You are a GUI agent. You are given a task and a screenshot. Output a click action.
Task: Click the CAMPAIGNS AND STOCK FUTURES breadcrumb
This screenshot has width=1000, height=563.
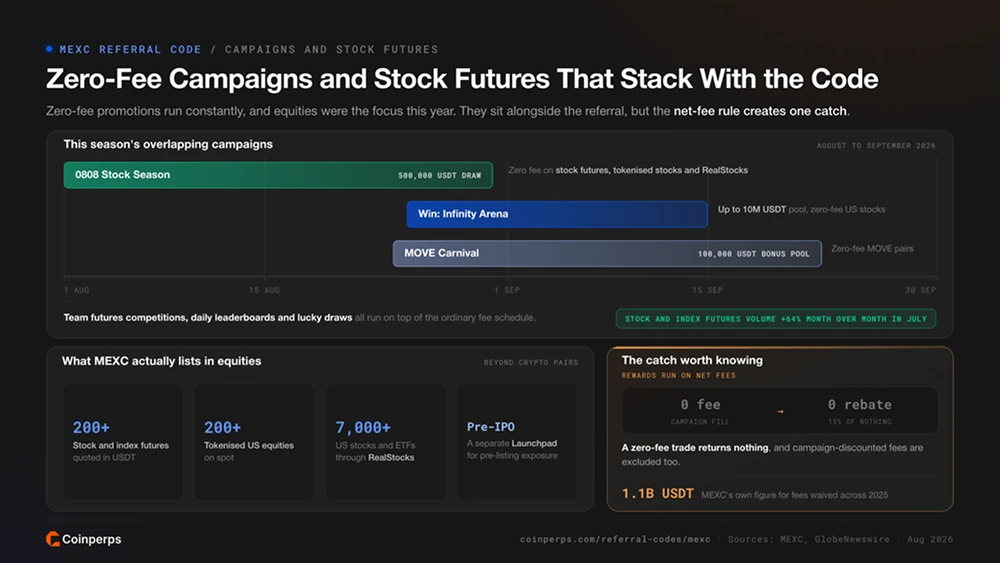click(x=332, y=49)
